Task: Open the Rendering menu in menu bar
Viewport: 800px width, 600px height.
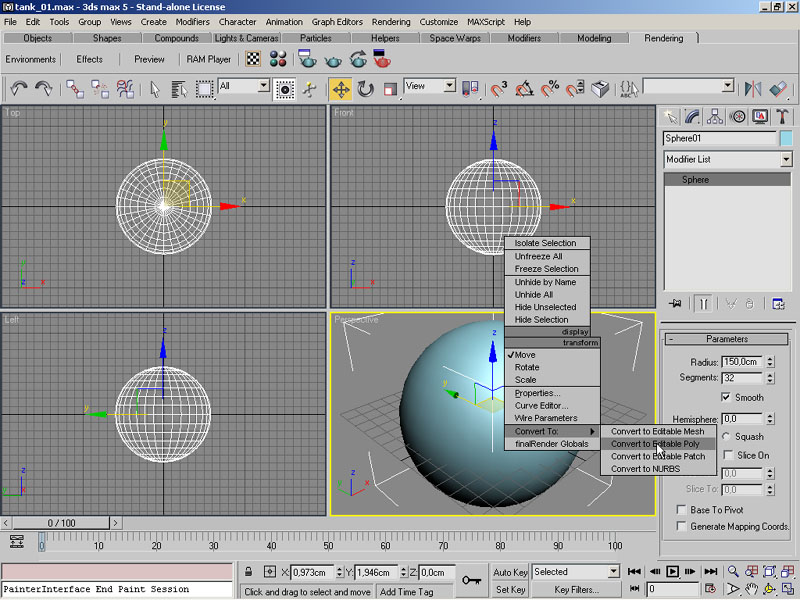Action: [391, 21]
